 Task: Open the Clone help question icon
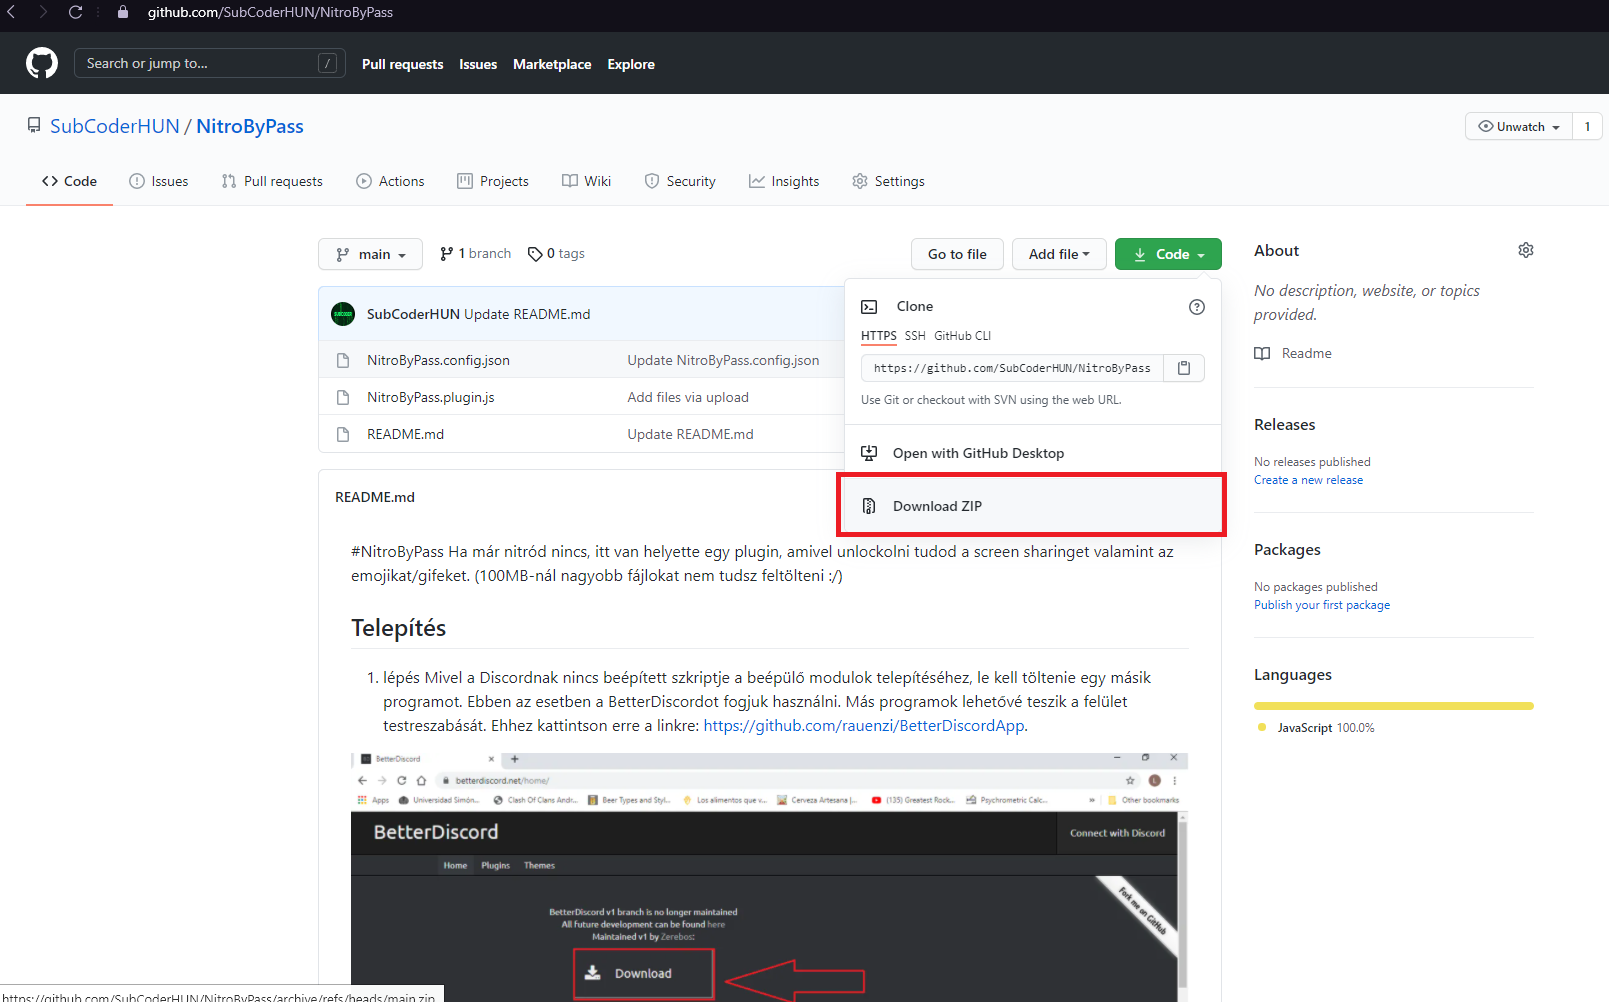point(1196,307)
